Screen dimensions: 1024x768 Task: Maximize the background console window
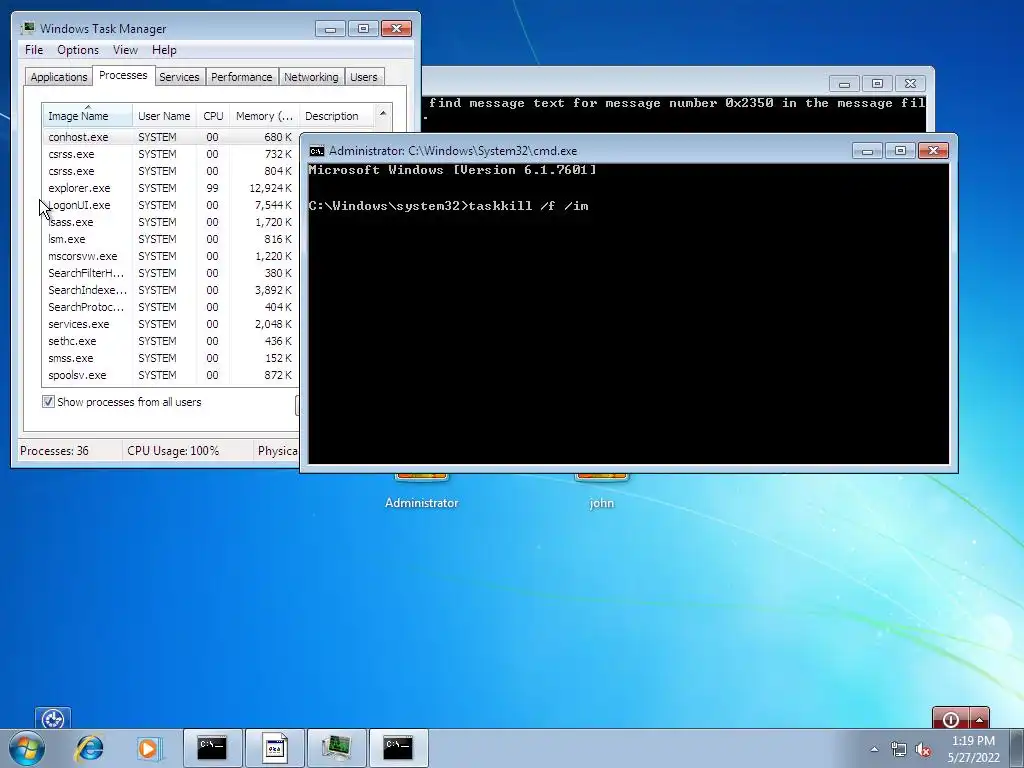(x=877, y=84)
